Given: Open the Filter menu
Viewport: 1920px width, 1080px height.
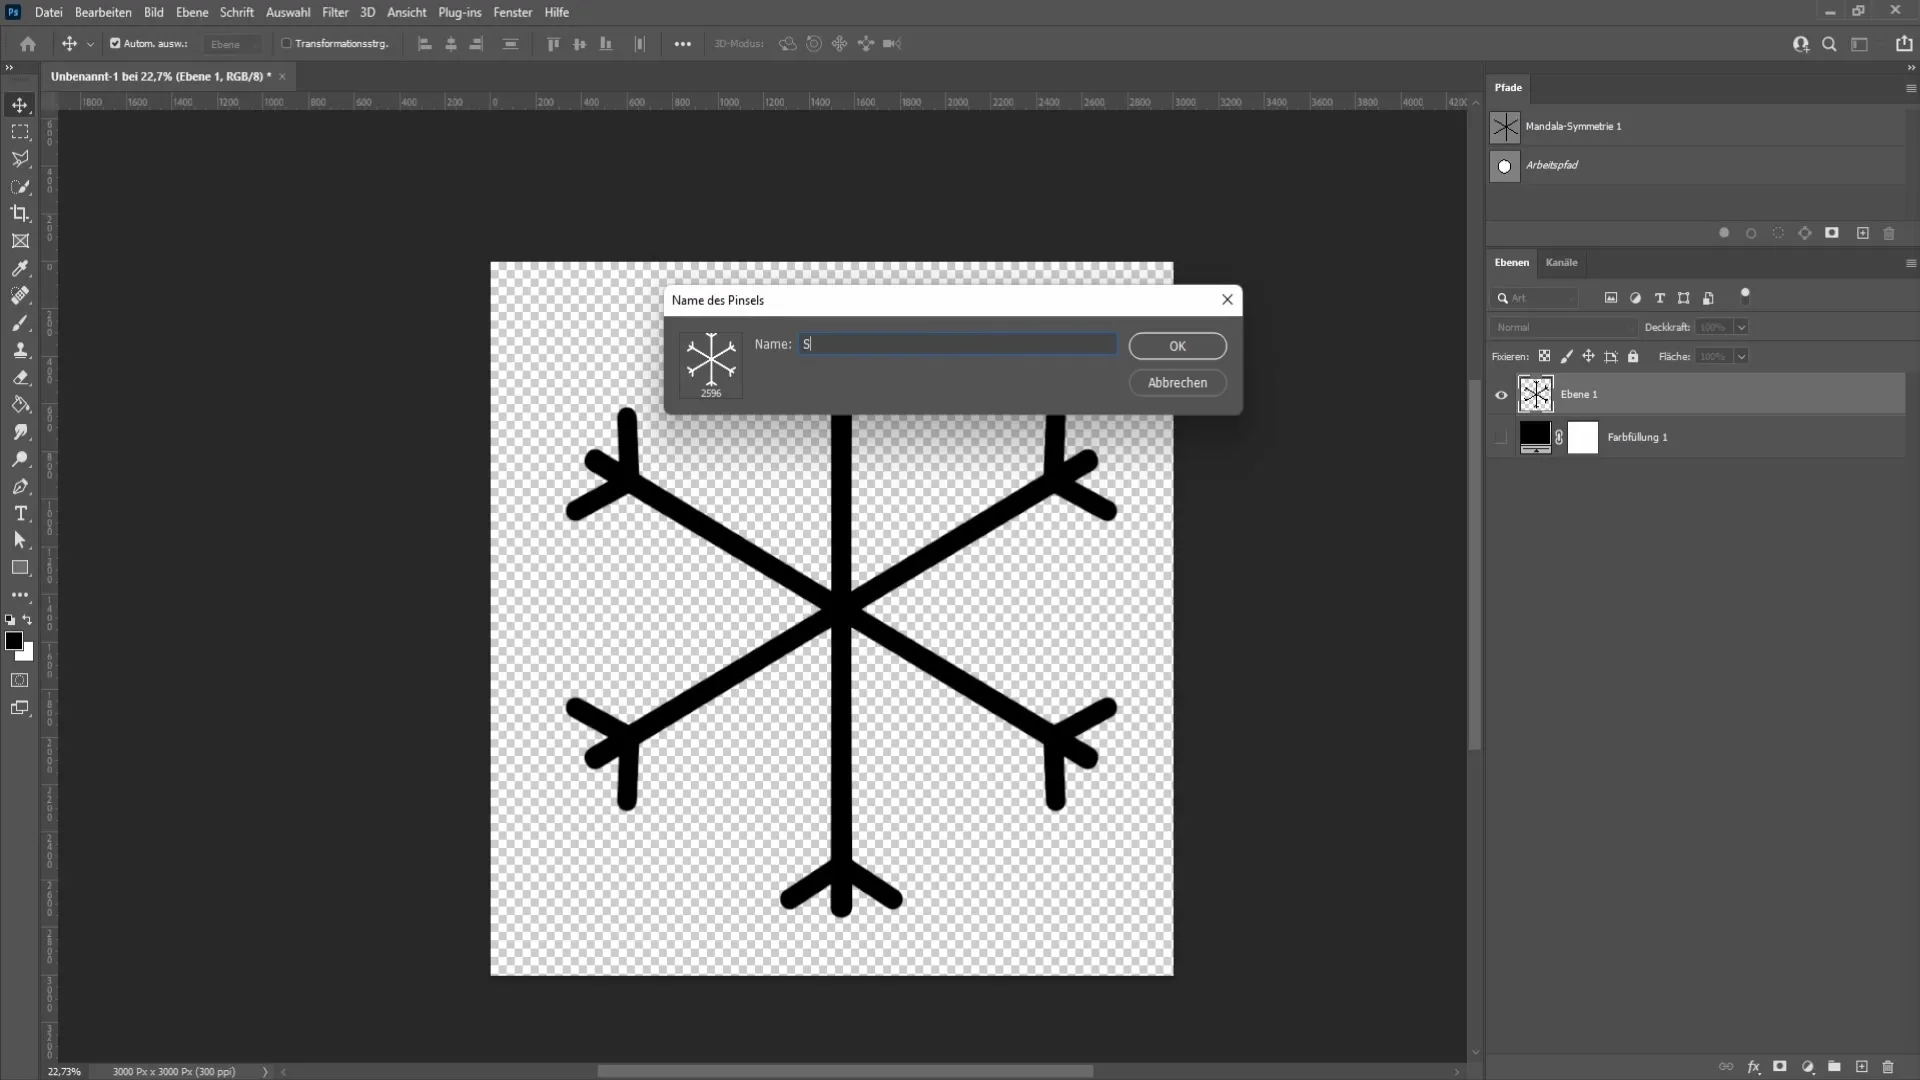Looking at the screenshot, I should 335,12.
